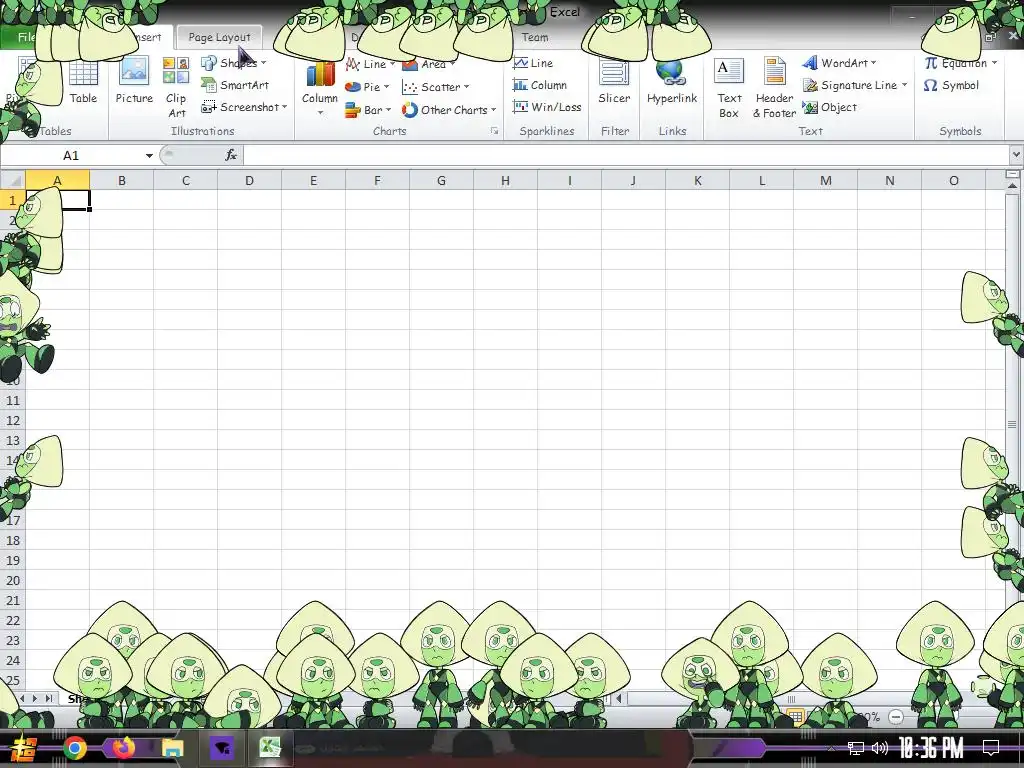Insert an Object
Screen dimensions: 1024x768
click(x=829, y=107)
